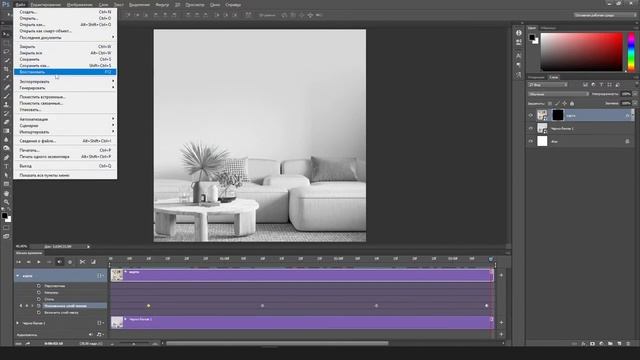The width and height of the screenshot is (640, 360).
Task: Select the Gradient tool
Action: [6, 131]
